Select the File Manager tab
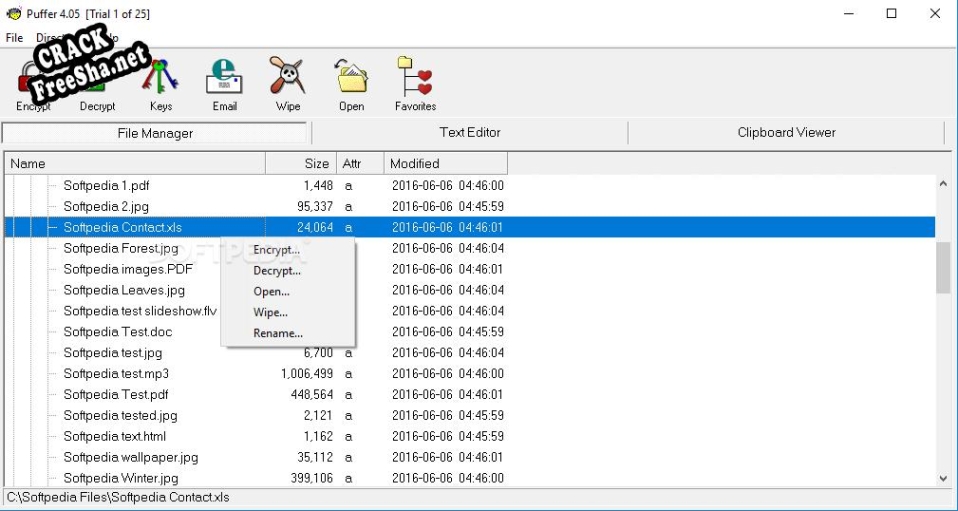This screenshot has height=511, width=958. coord(155,133)
